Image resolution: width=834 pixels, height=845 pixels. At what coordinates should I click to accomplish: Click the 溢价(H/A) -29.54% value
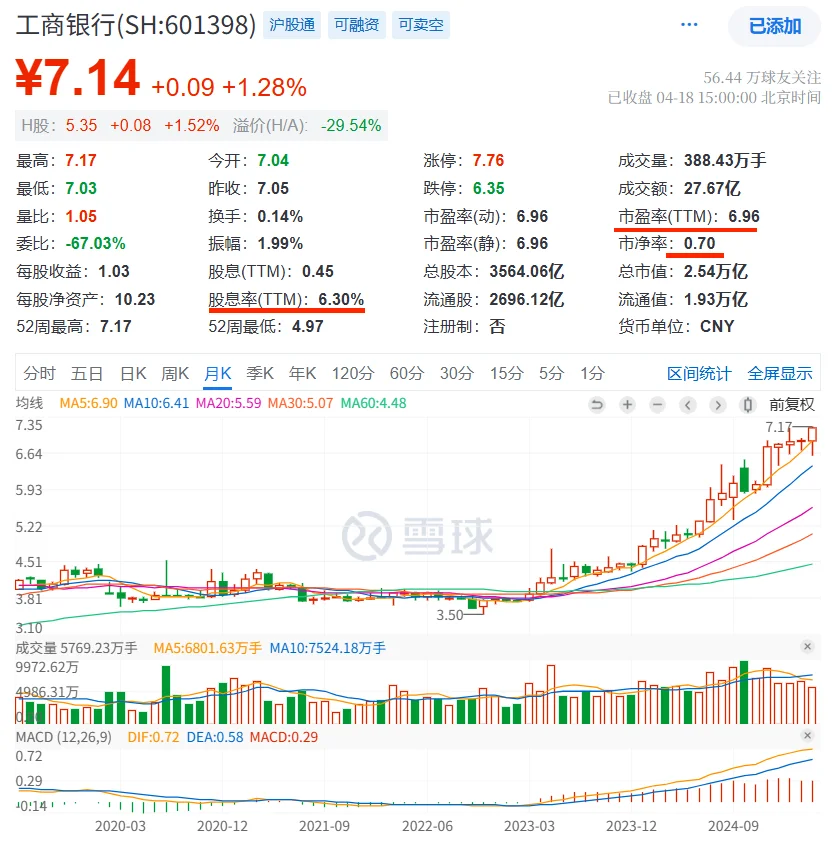351,125
